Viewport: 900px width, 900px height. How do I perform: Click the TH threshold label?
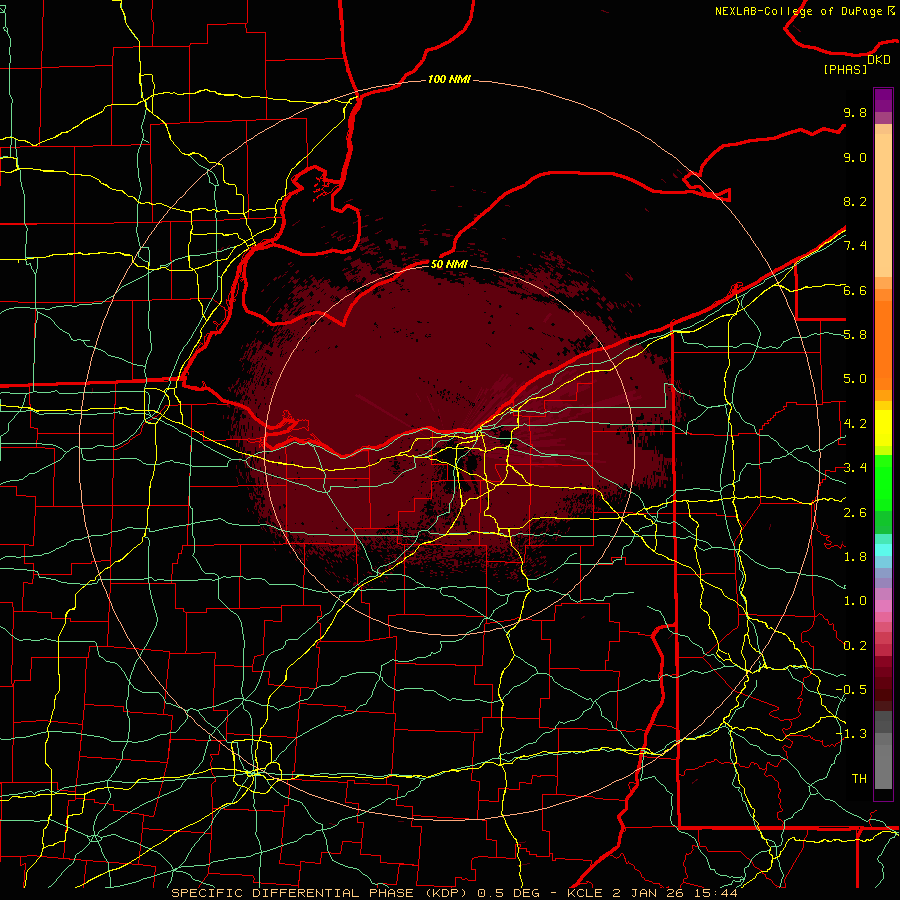[x=859, y=779]
